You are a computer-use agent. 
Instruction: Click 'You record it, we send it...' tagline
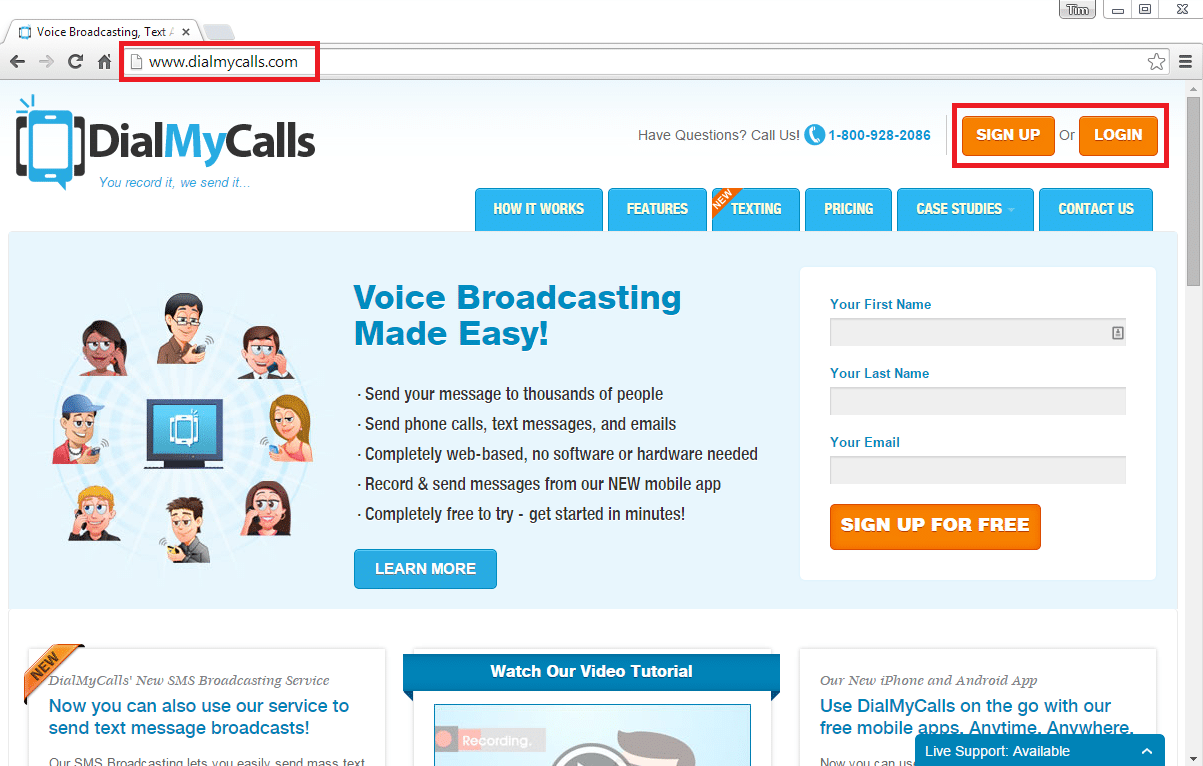pyautogui.click(x=175, y=182)
